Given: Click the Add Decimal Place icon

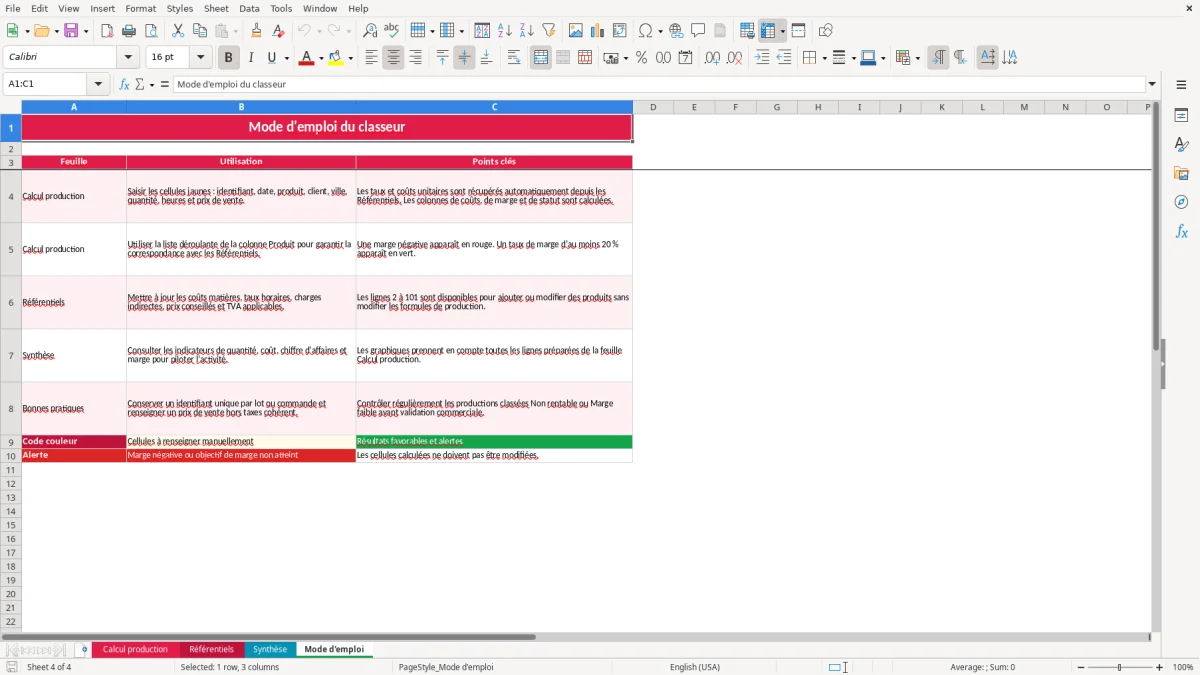Looking at the screenshot, I should click(x=712, y=58).
